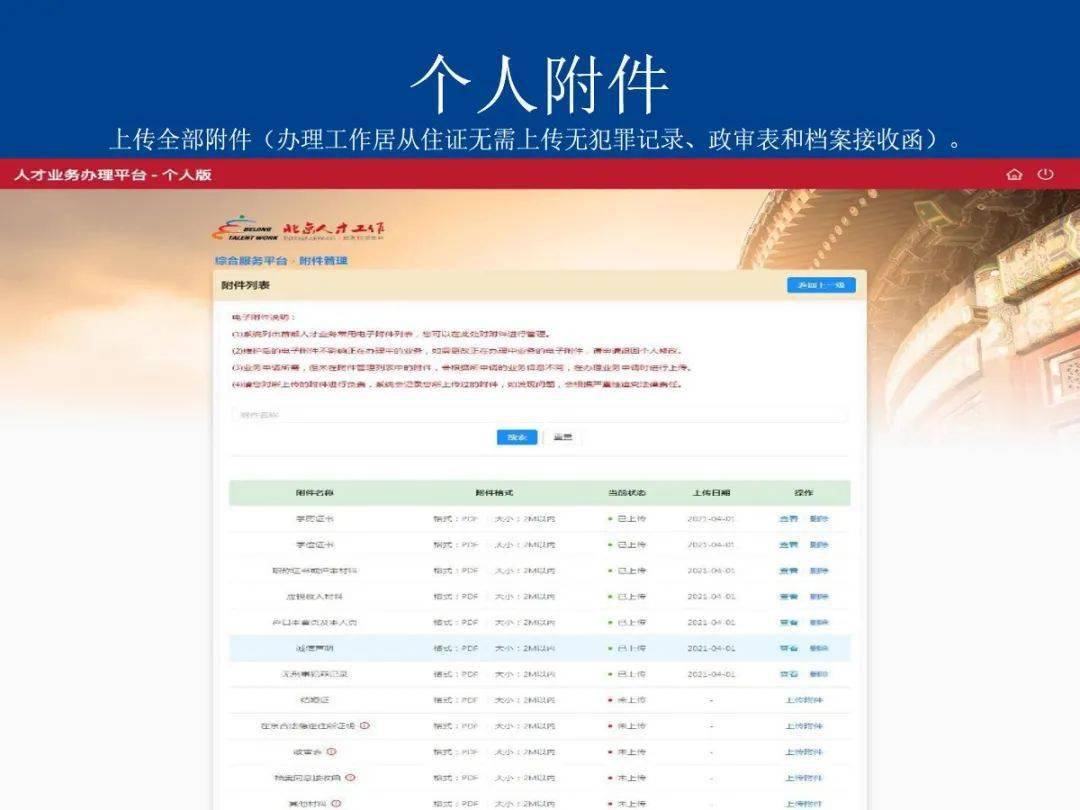The height and width of the screenshot is (810, 1080).
Task: Click 删除 in the 无刑事犯罪记录 row
Action: (819, 674)
